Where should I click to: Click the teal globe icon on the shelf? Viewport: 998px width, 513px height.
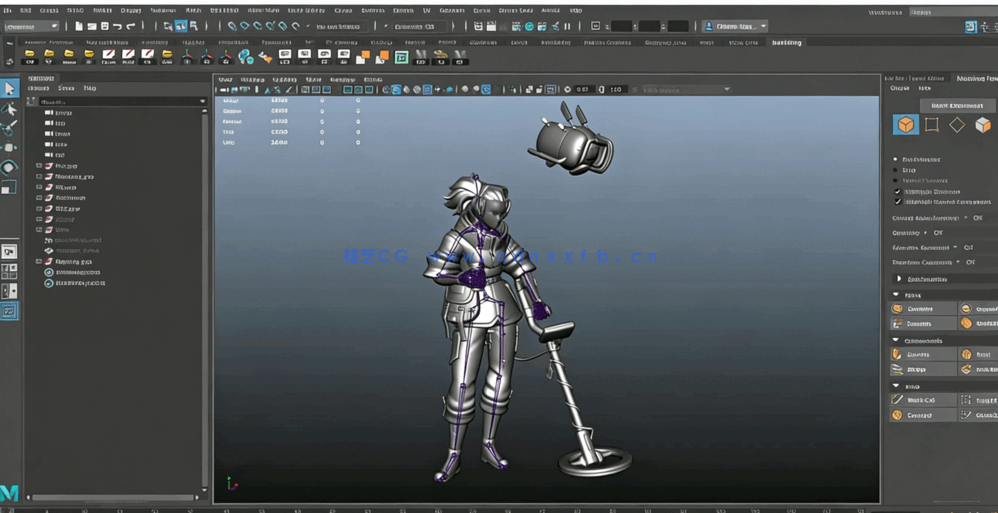[x=245, y=57]
